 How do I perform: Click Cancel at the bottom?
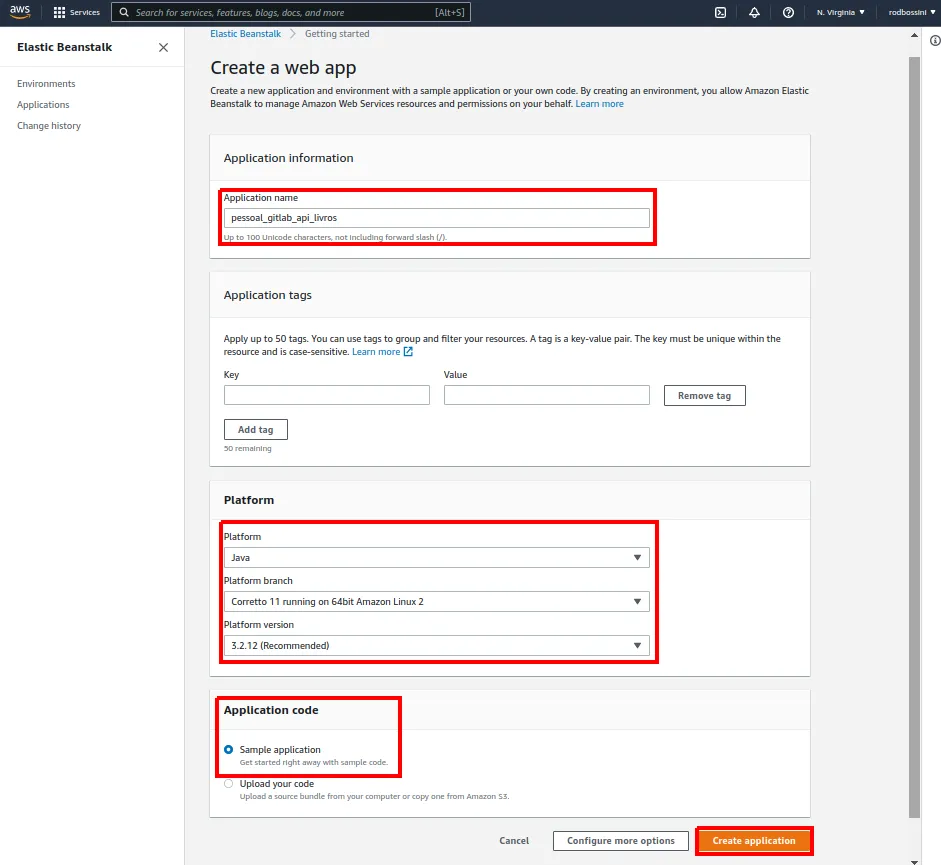pos(514,840)
